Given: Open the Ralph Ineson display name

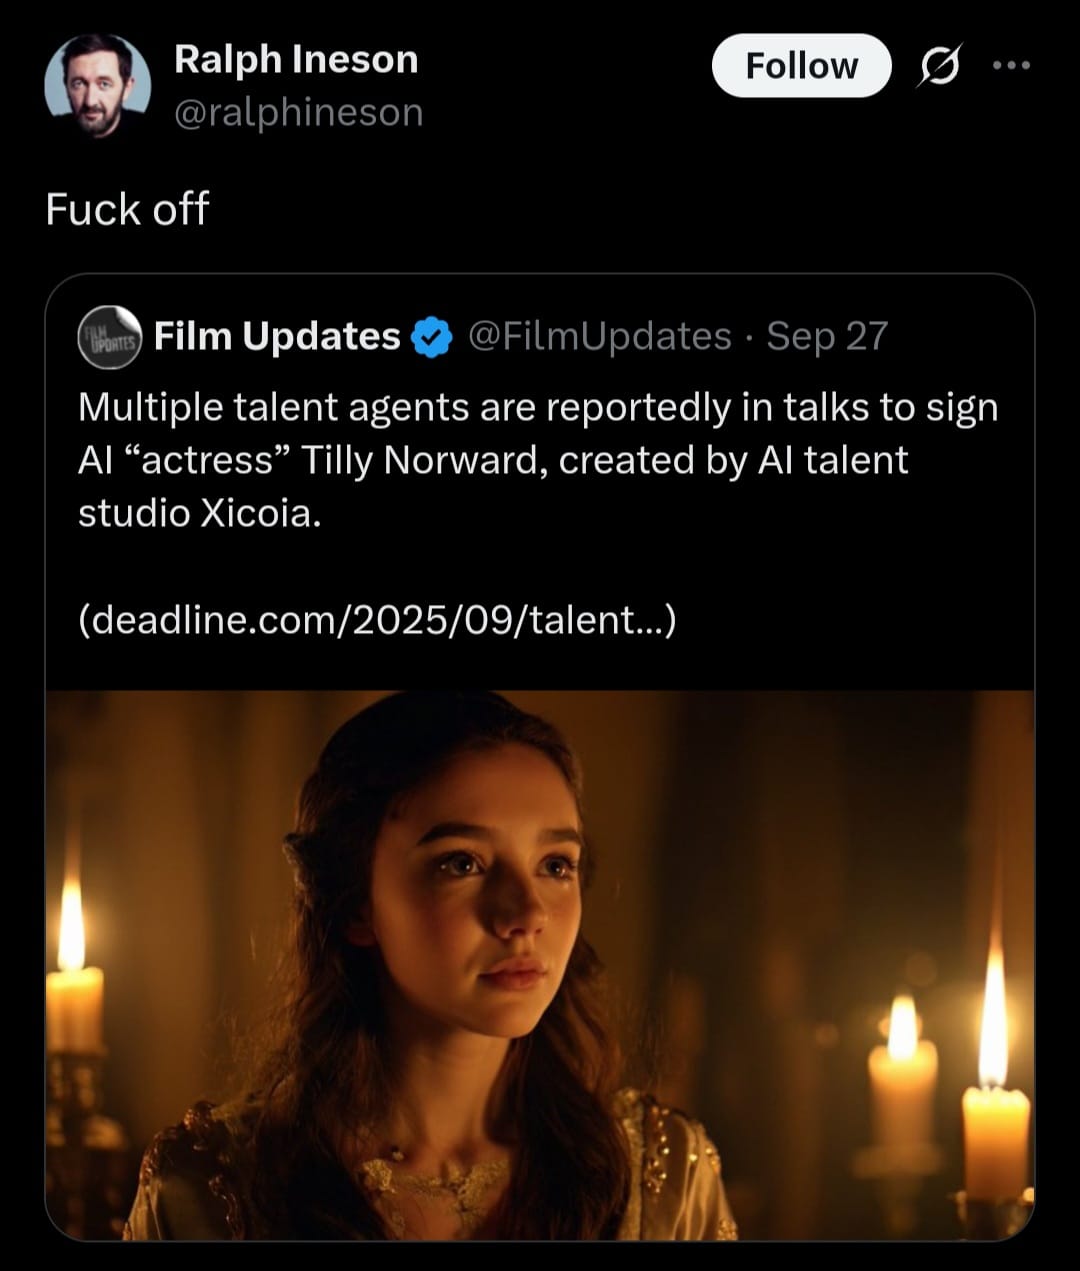Looking at the screenshot, I should coord(296,60).
